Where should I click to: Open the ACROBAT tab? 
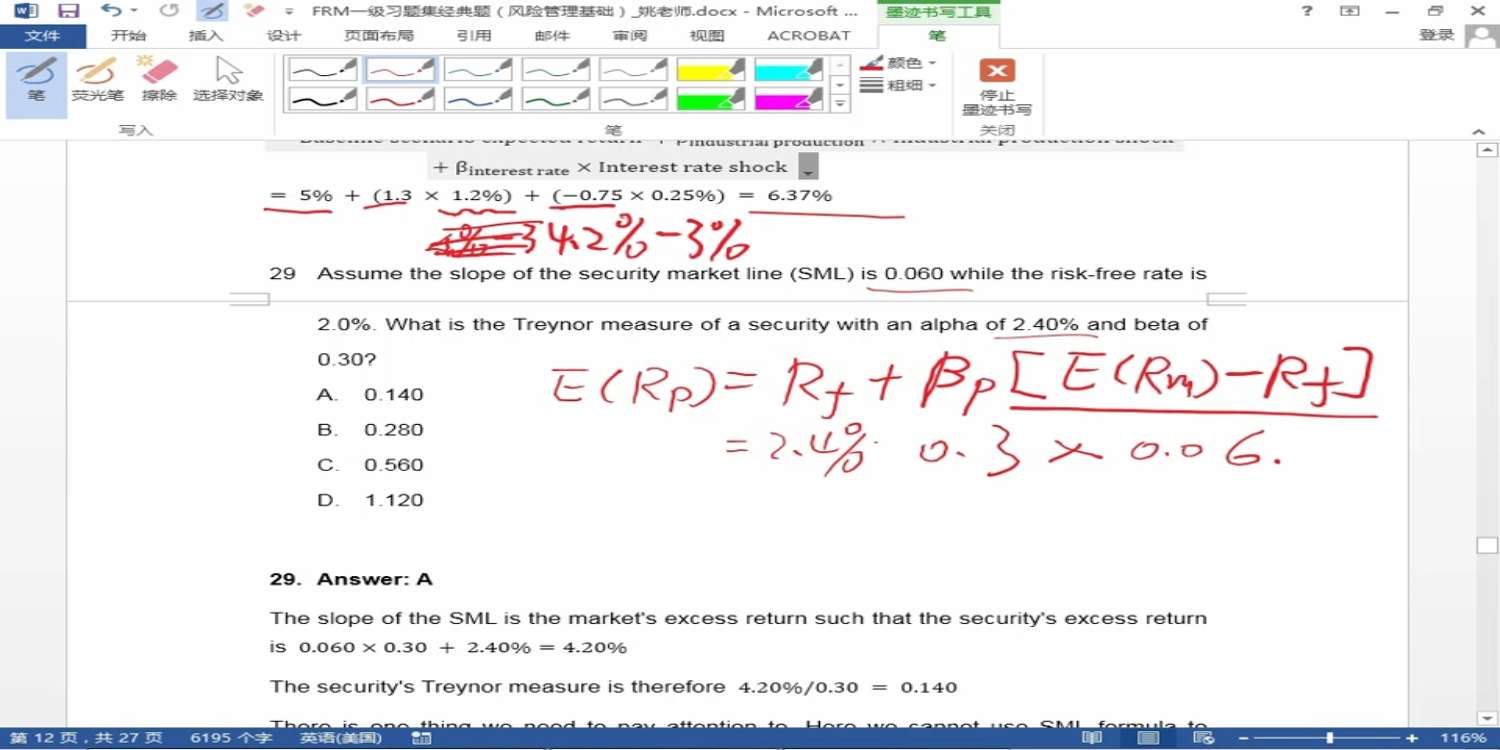click(808, 35)
